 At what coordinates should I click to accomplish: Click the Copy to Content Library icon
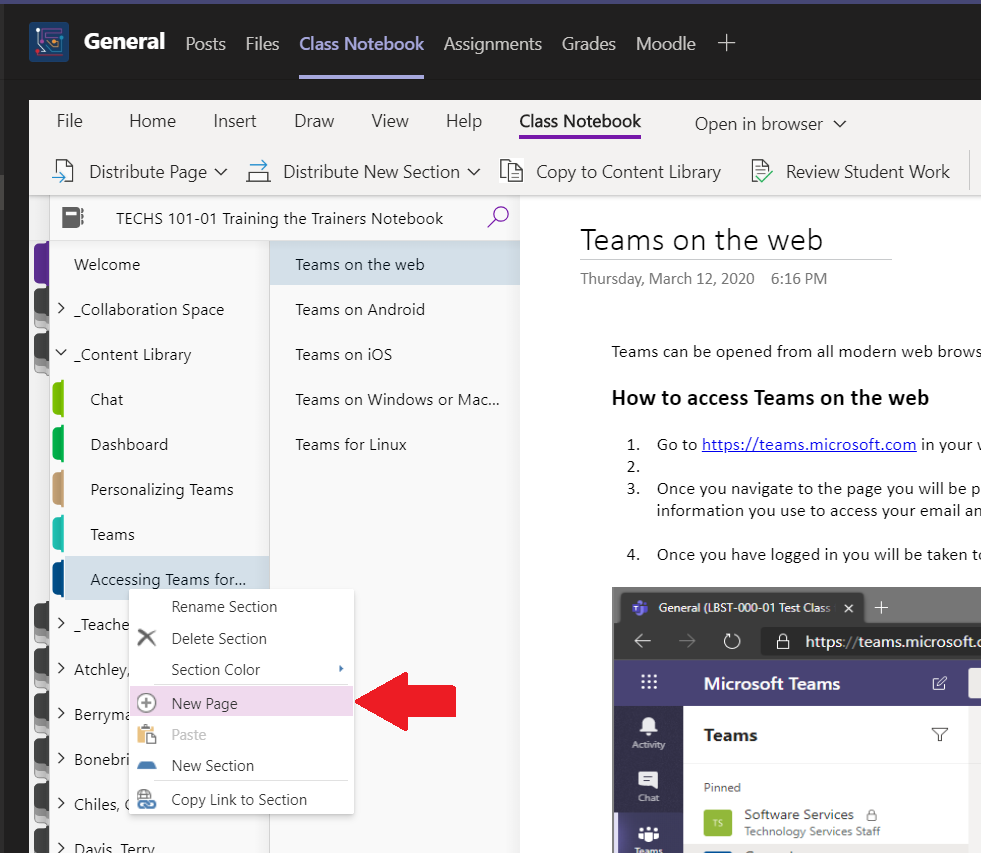click(511, 171)
